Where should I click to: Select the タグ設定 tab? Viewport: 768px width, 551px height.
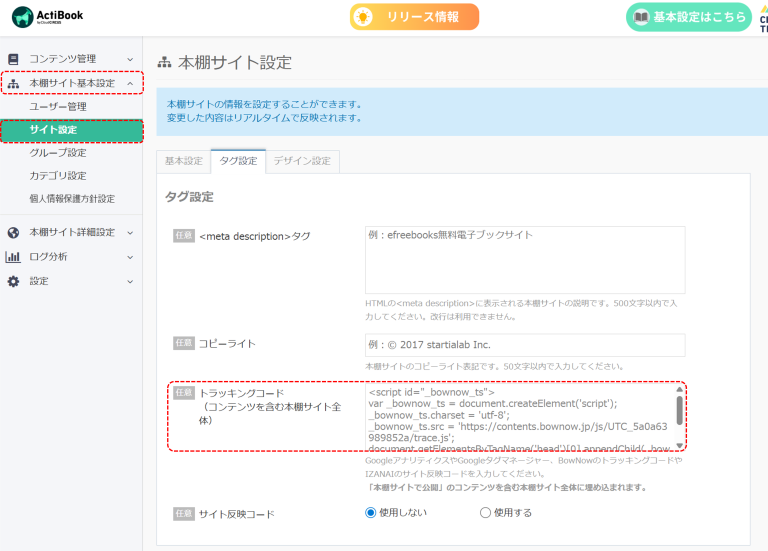coord(238,161)
